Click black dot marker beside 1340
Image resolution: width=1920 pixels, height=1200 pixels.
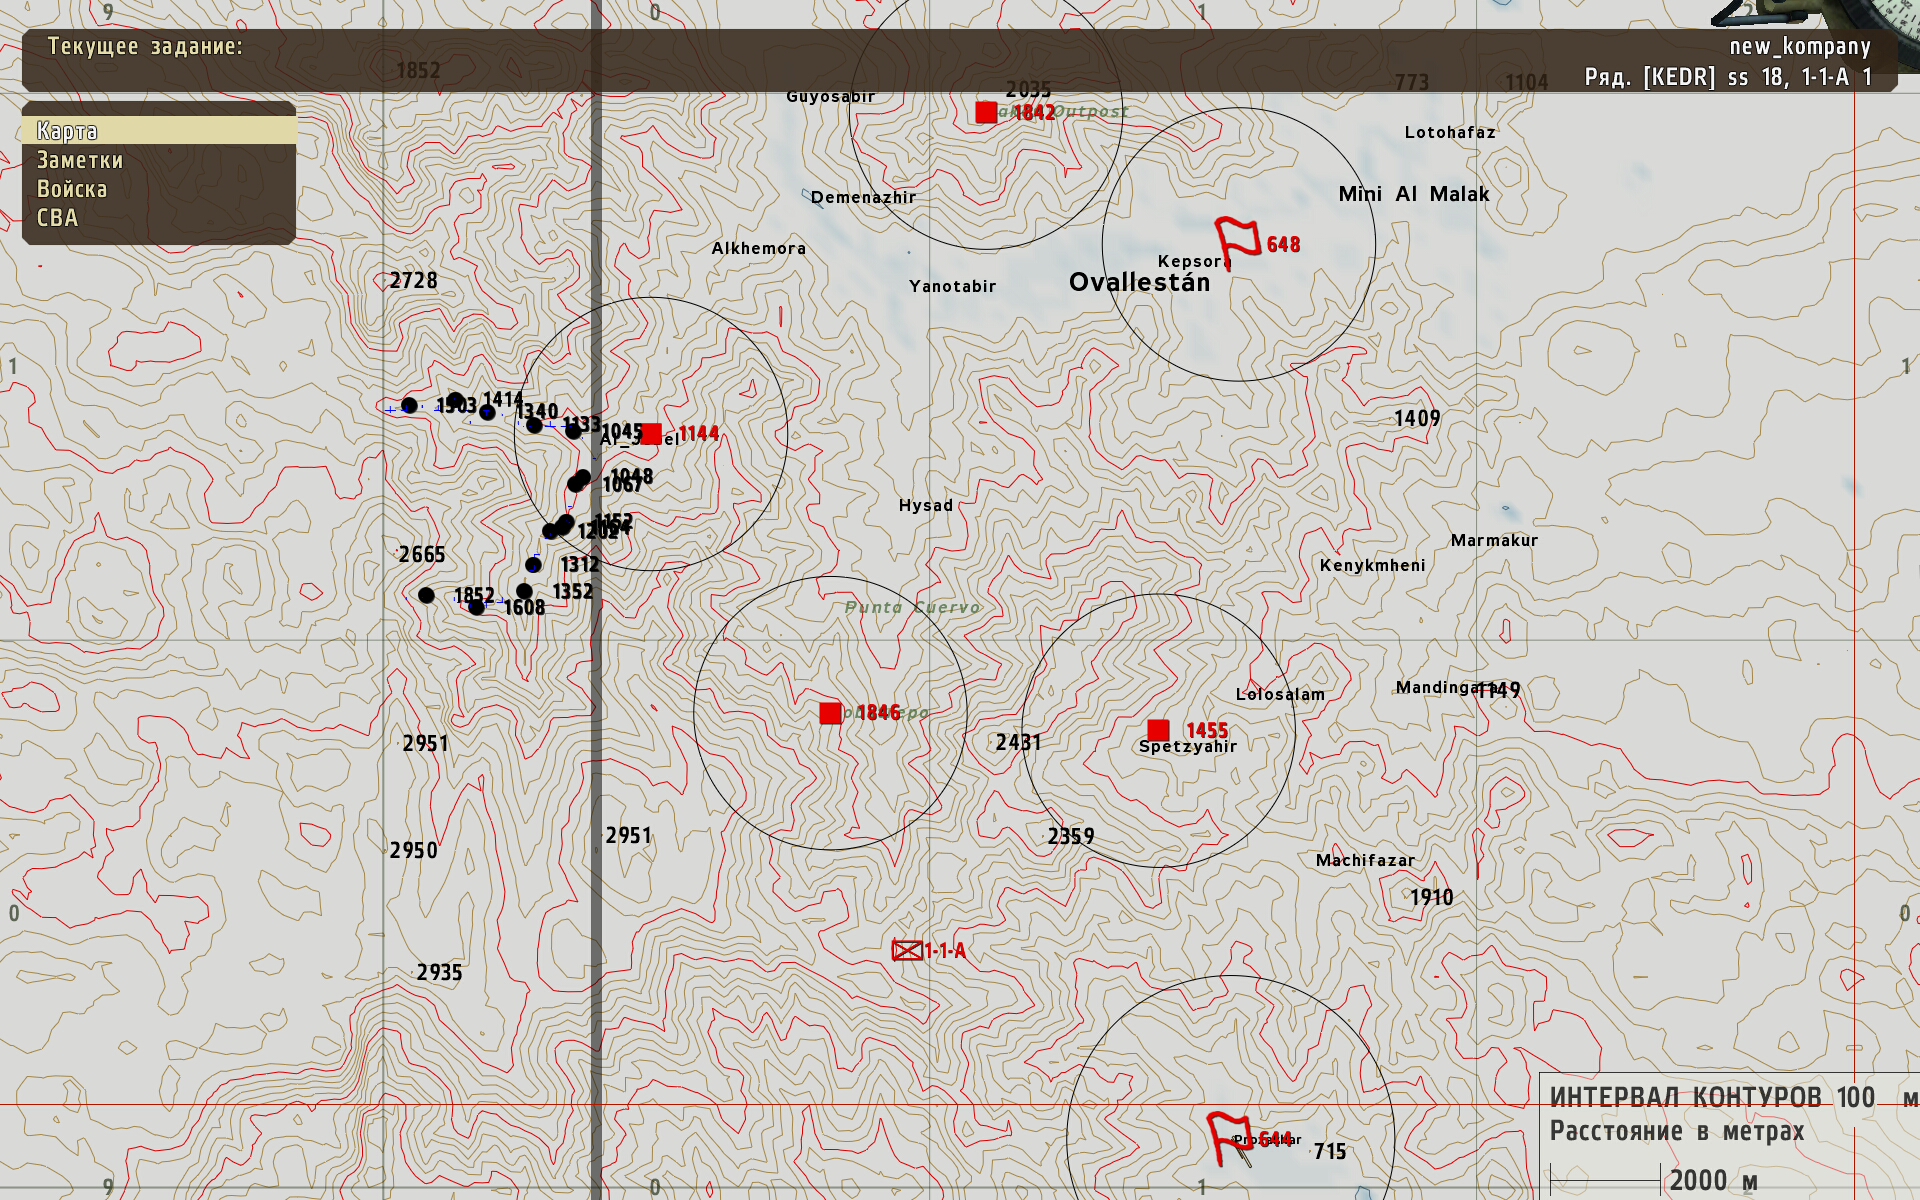pos(534,426)
